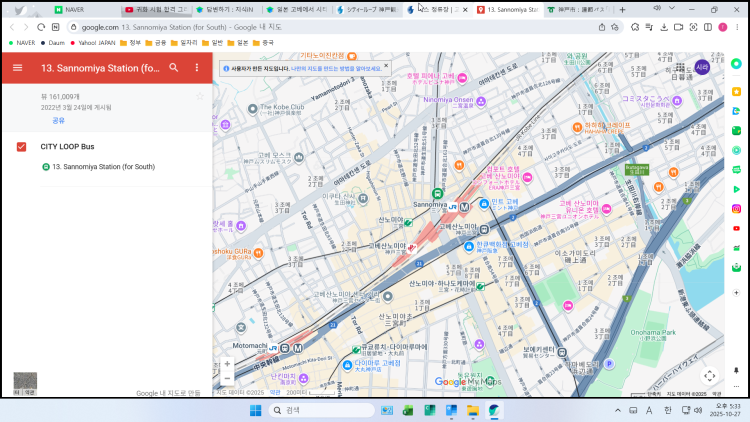Click the Sannomiya green bus stop marker
This screenshot has width=750, height=422.
[437, 193]
